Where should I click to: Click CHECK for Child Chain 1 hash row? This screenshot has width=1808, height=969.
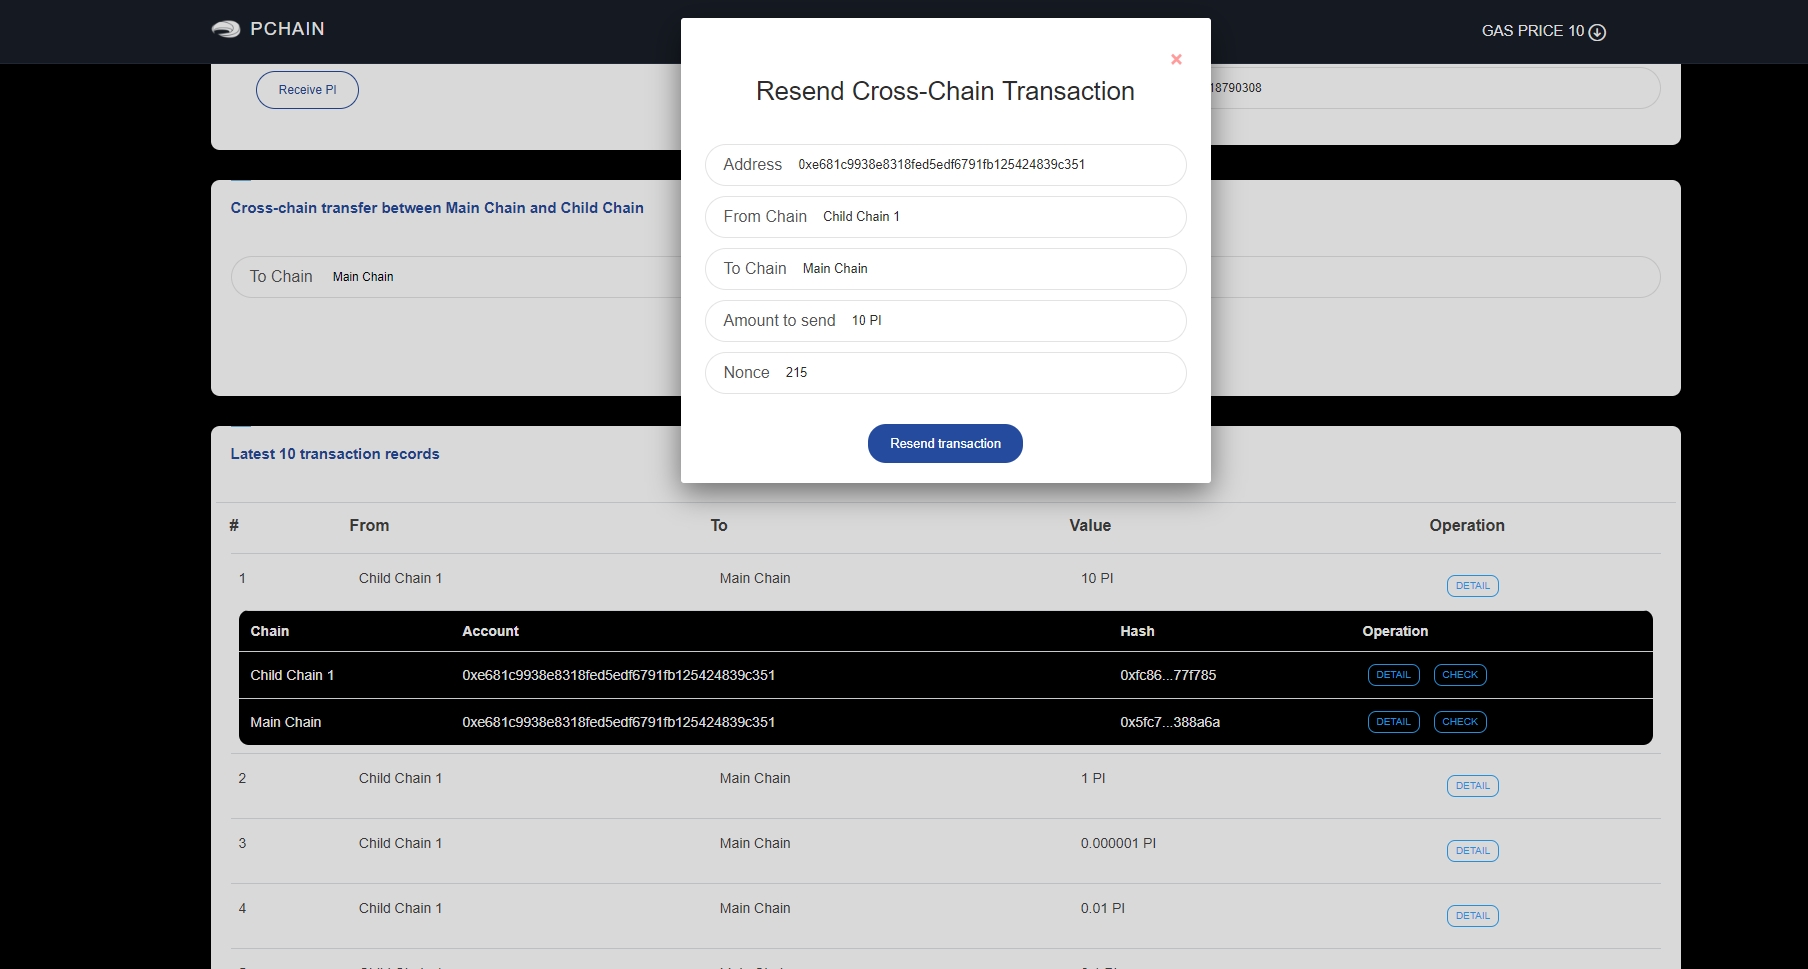pyautogui.click(x=1460, y=675)
